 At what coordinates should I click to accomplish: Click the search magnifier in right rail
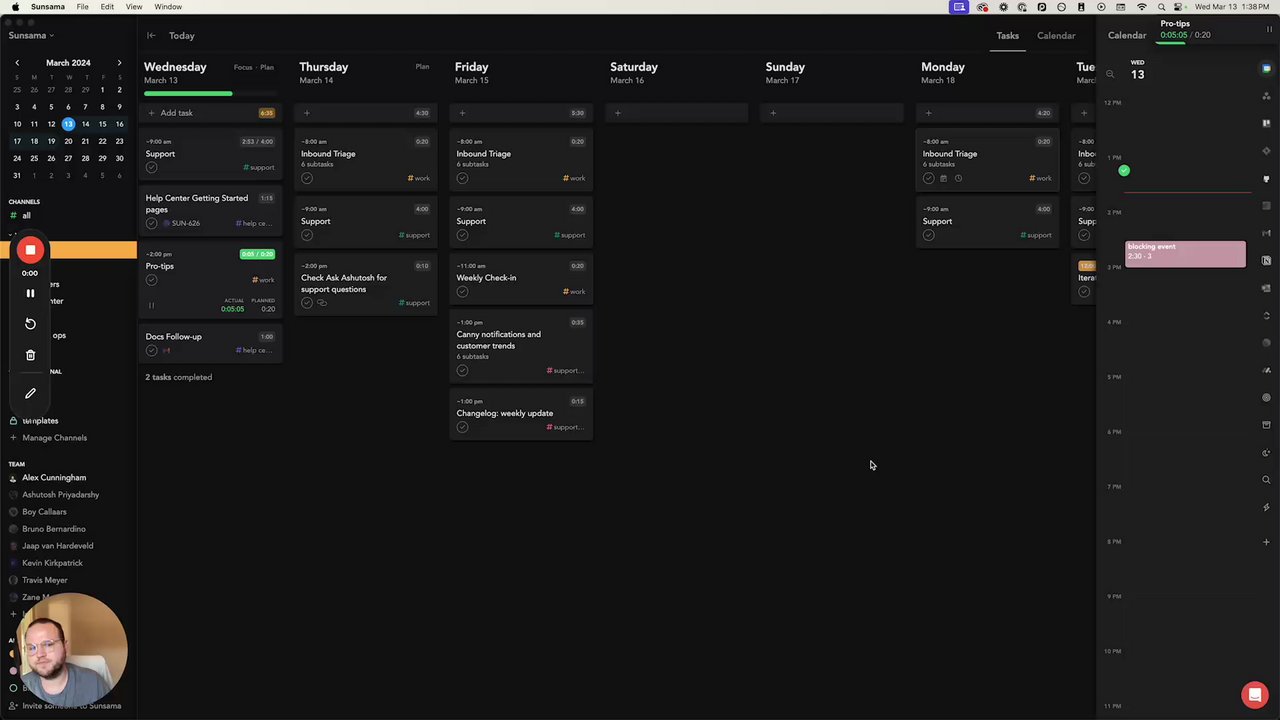[1266, 480]
